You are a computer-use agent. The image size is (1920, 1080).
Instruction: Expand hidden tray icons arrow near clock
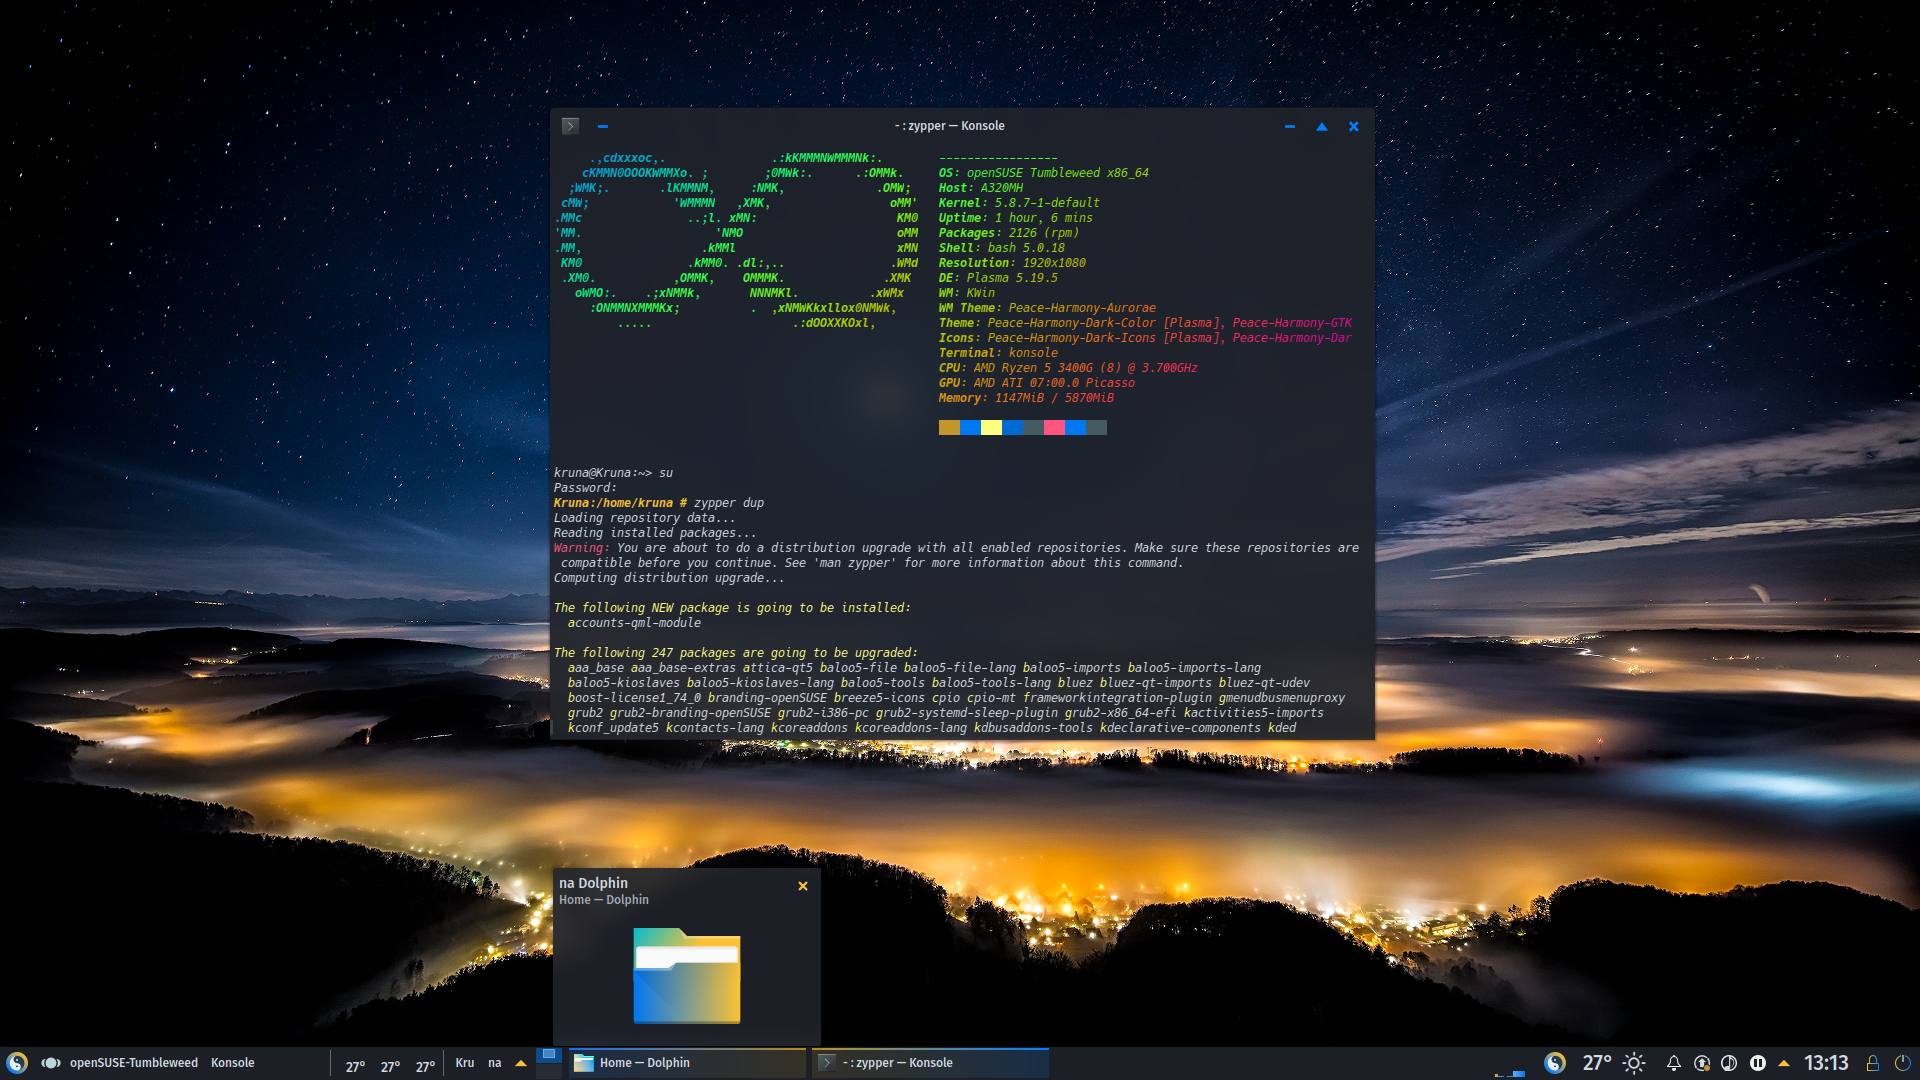(x=1784, y=1063)
